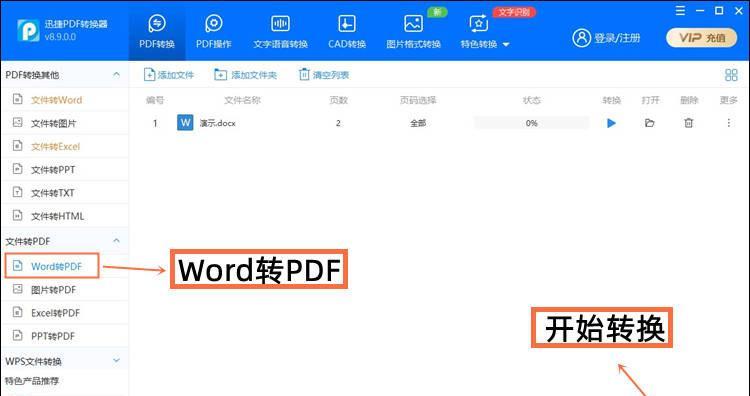Click the 全部 page selection cell
Screen dimensions: 750x396
(418, 123)
